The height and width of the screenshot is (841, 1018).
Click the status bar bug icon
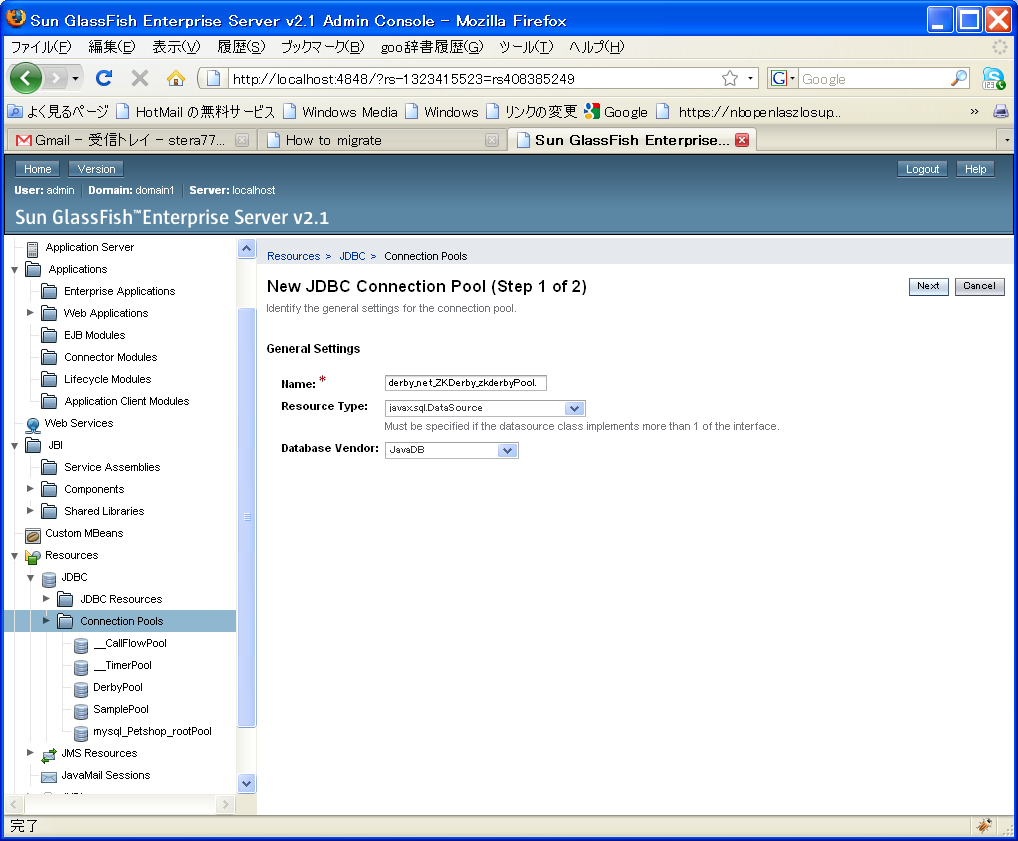point(984,825)
